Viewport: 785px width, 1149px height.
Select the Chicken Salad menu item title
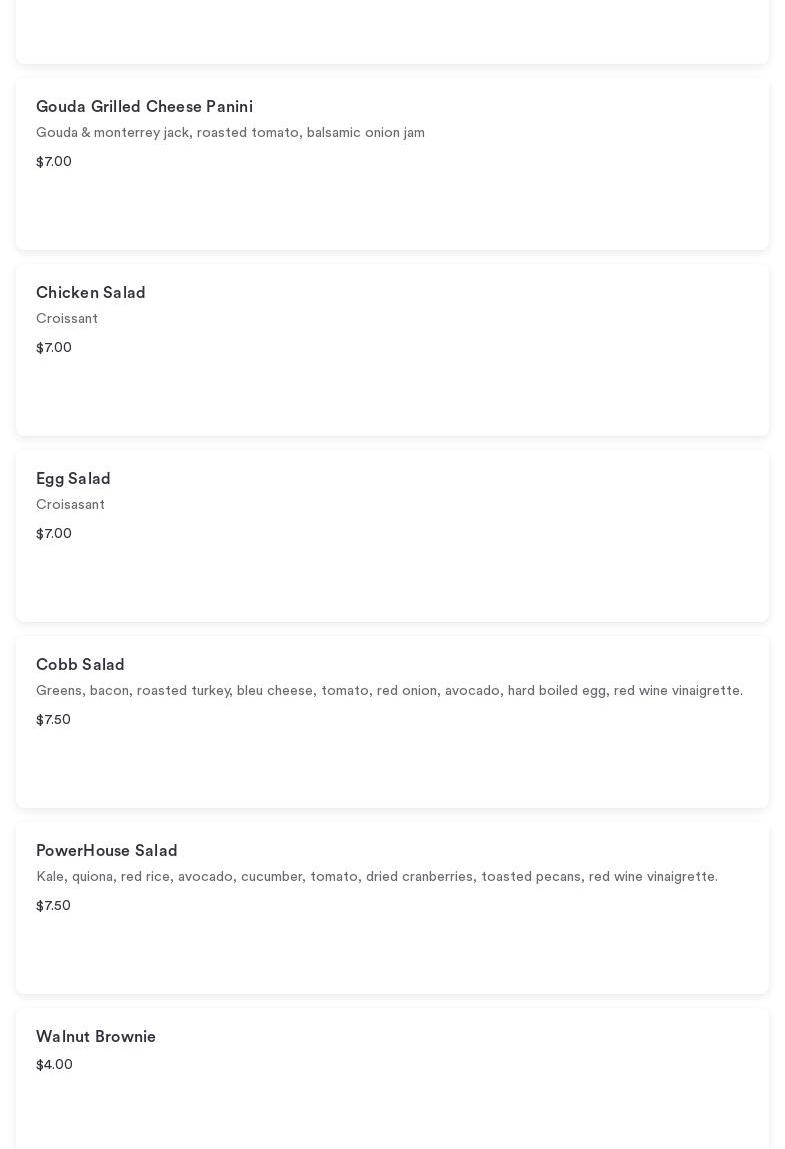91,293
